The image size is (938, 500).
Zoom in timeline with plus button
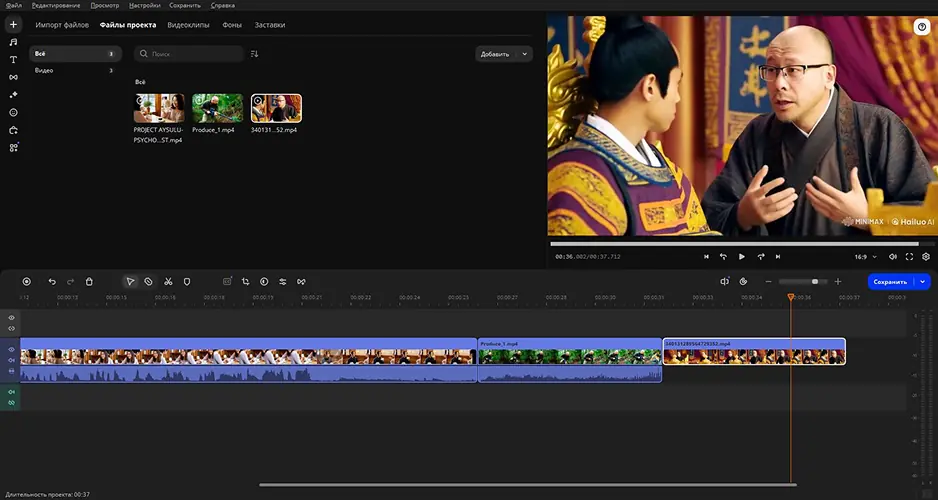point(838,282)
